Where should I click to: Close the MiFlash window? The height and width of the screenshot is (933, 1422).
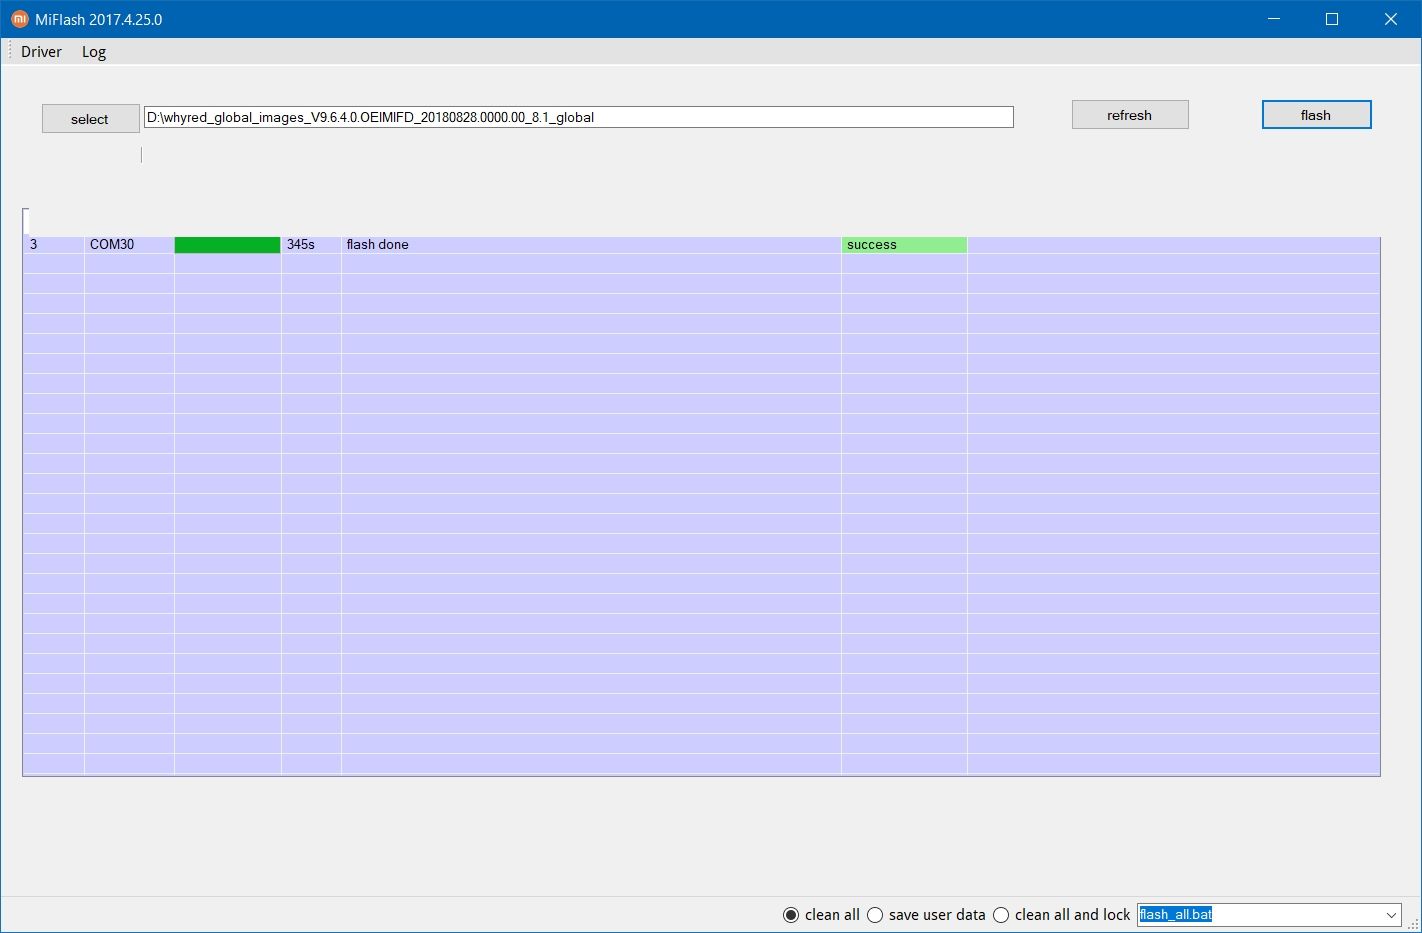pyautogui.click(x=1391, y=19)
